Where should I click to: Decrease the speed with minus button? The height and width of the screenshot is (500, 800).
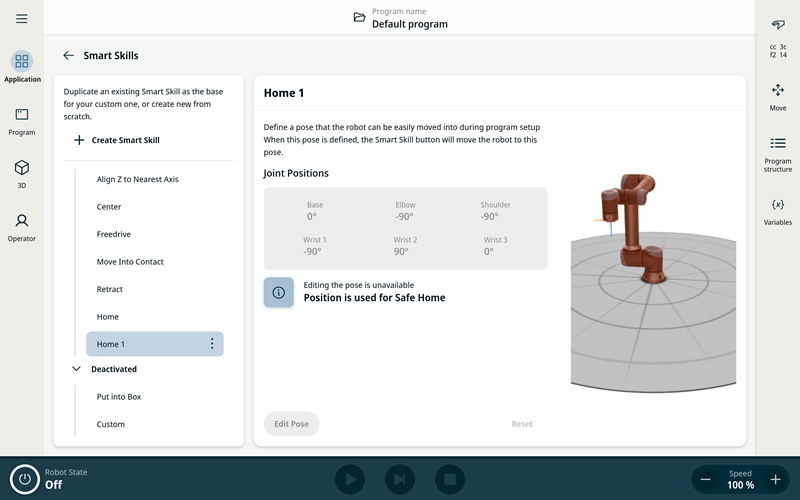[706, 479]
